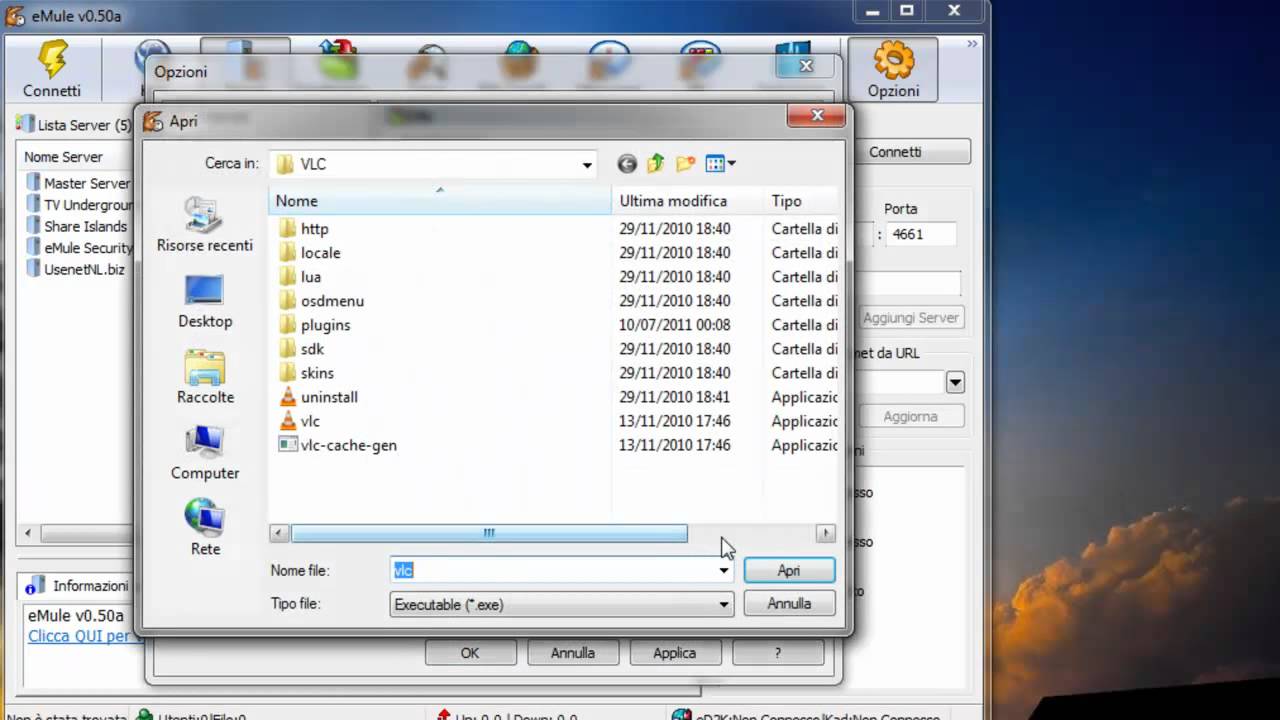The height and width of the screenshot is (720, 1280).
Task: Open Rete in the places bar
Action: (x=205, y=528)
